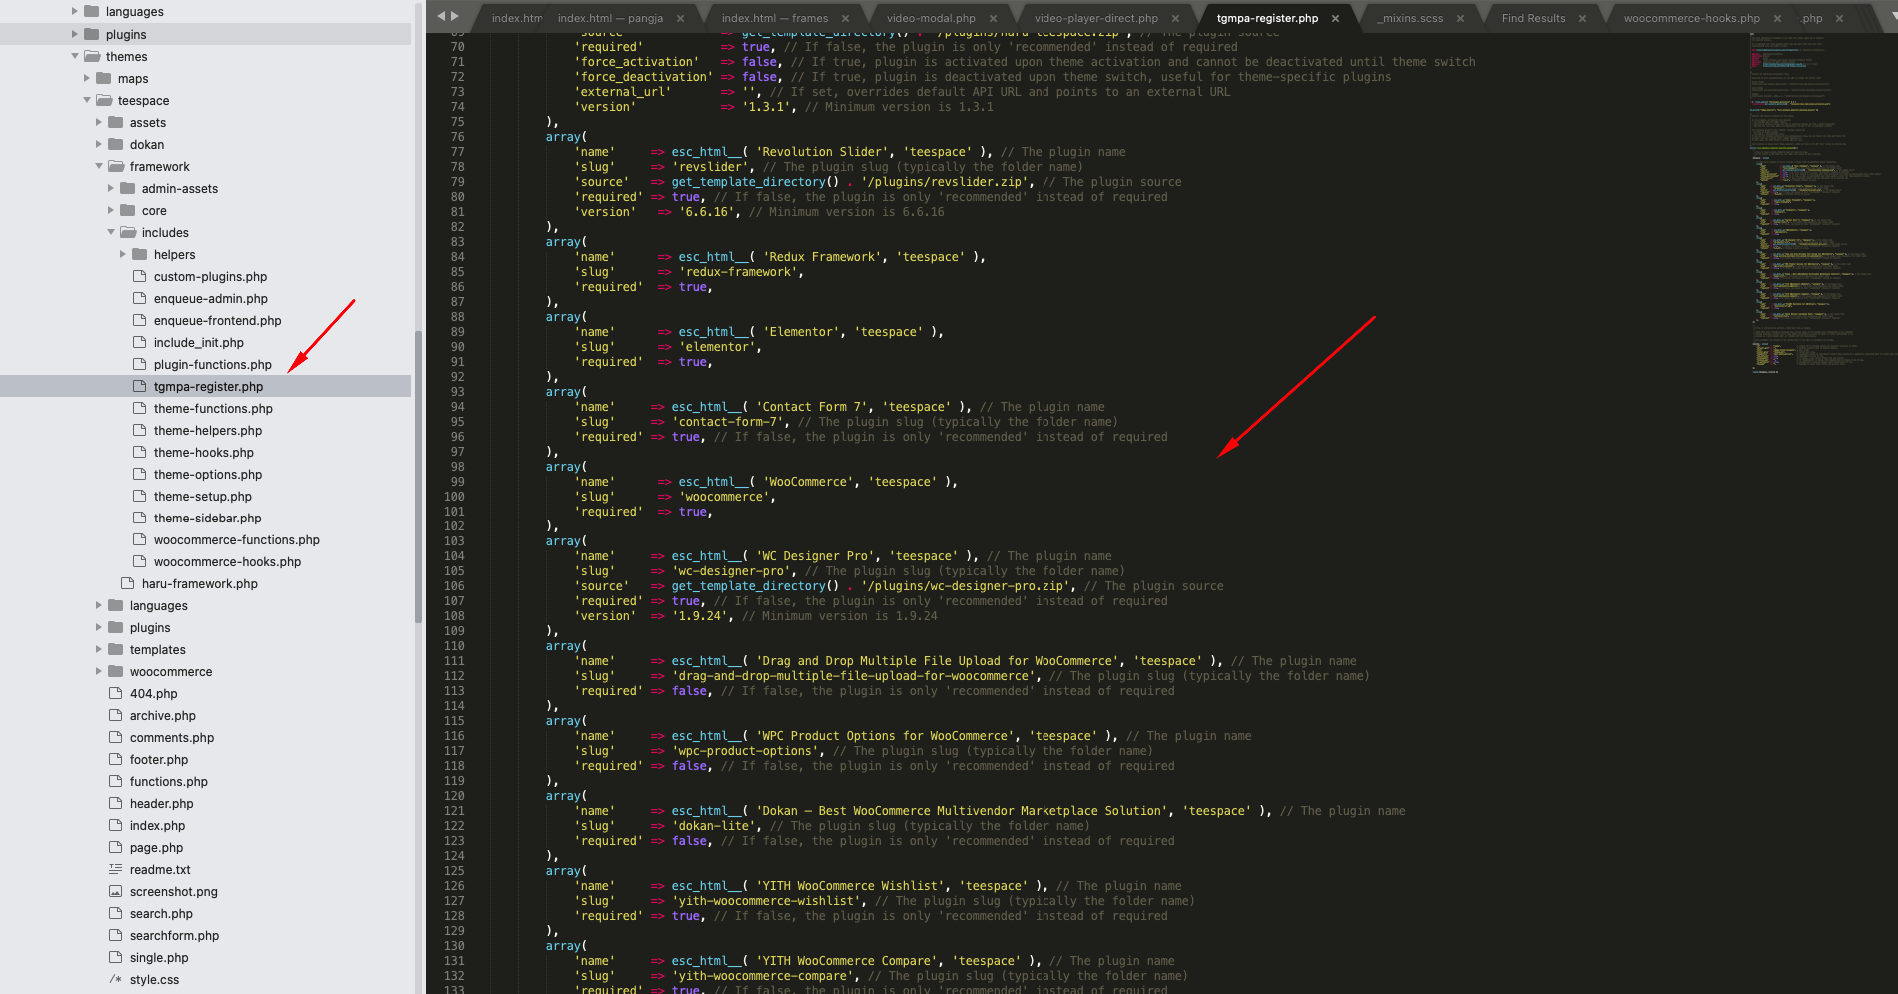Open comments.php in the sidebar

coord(172,738)
